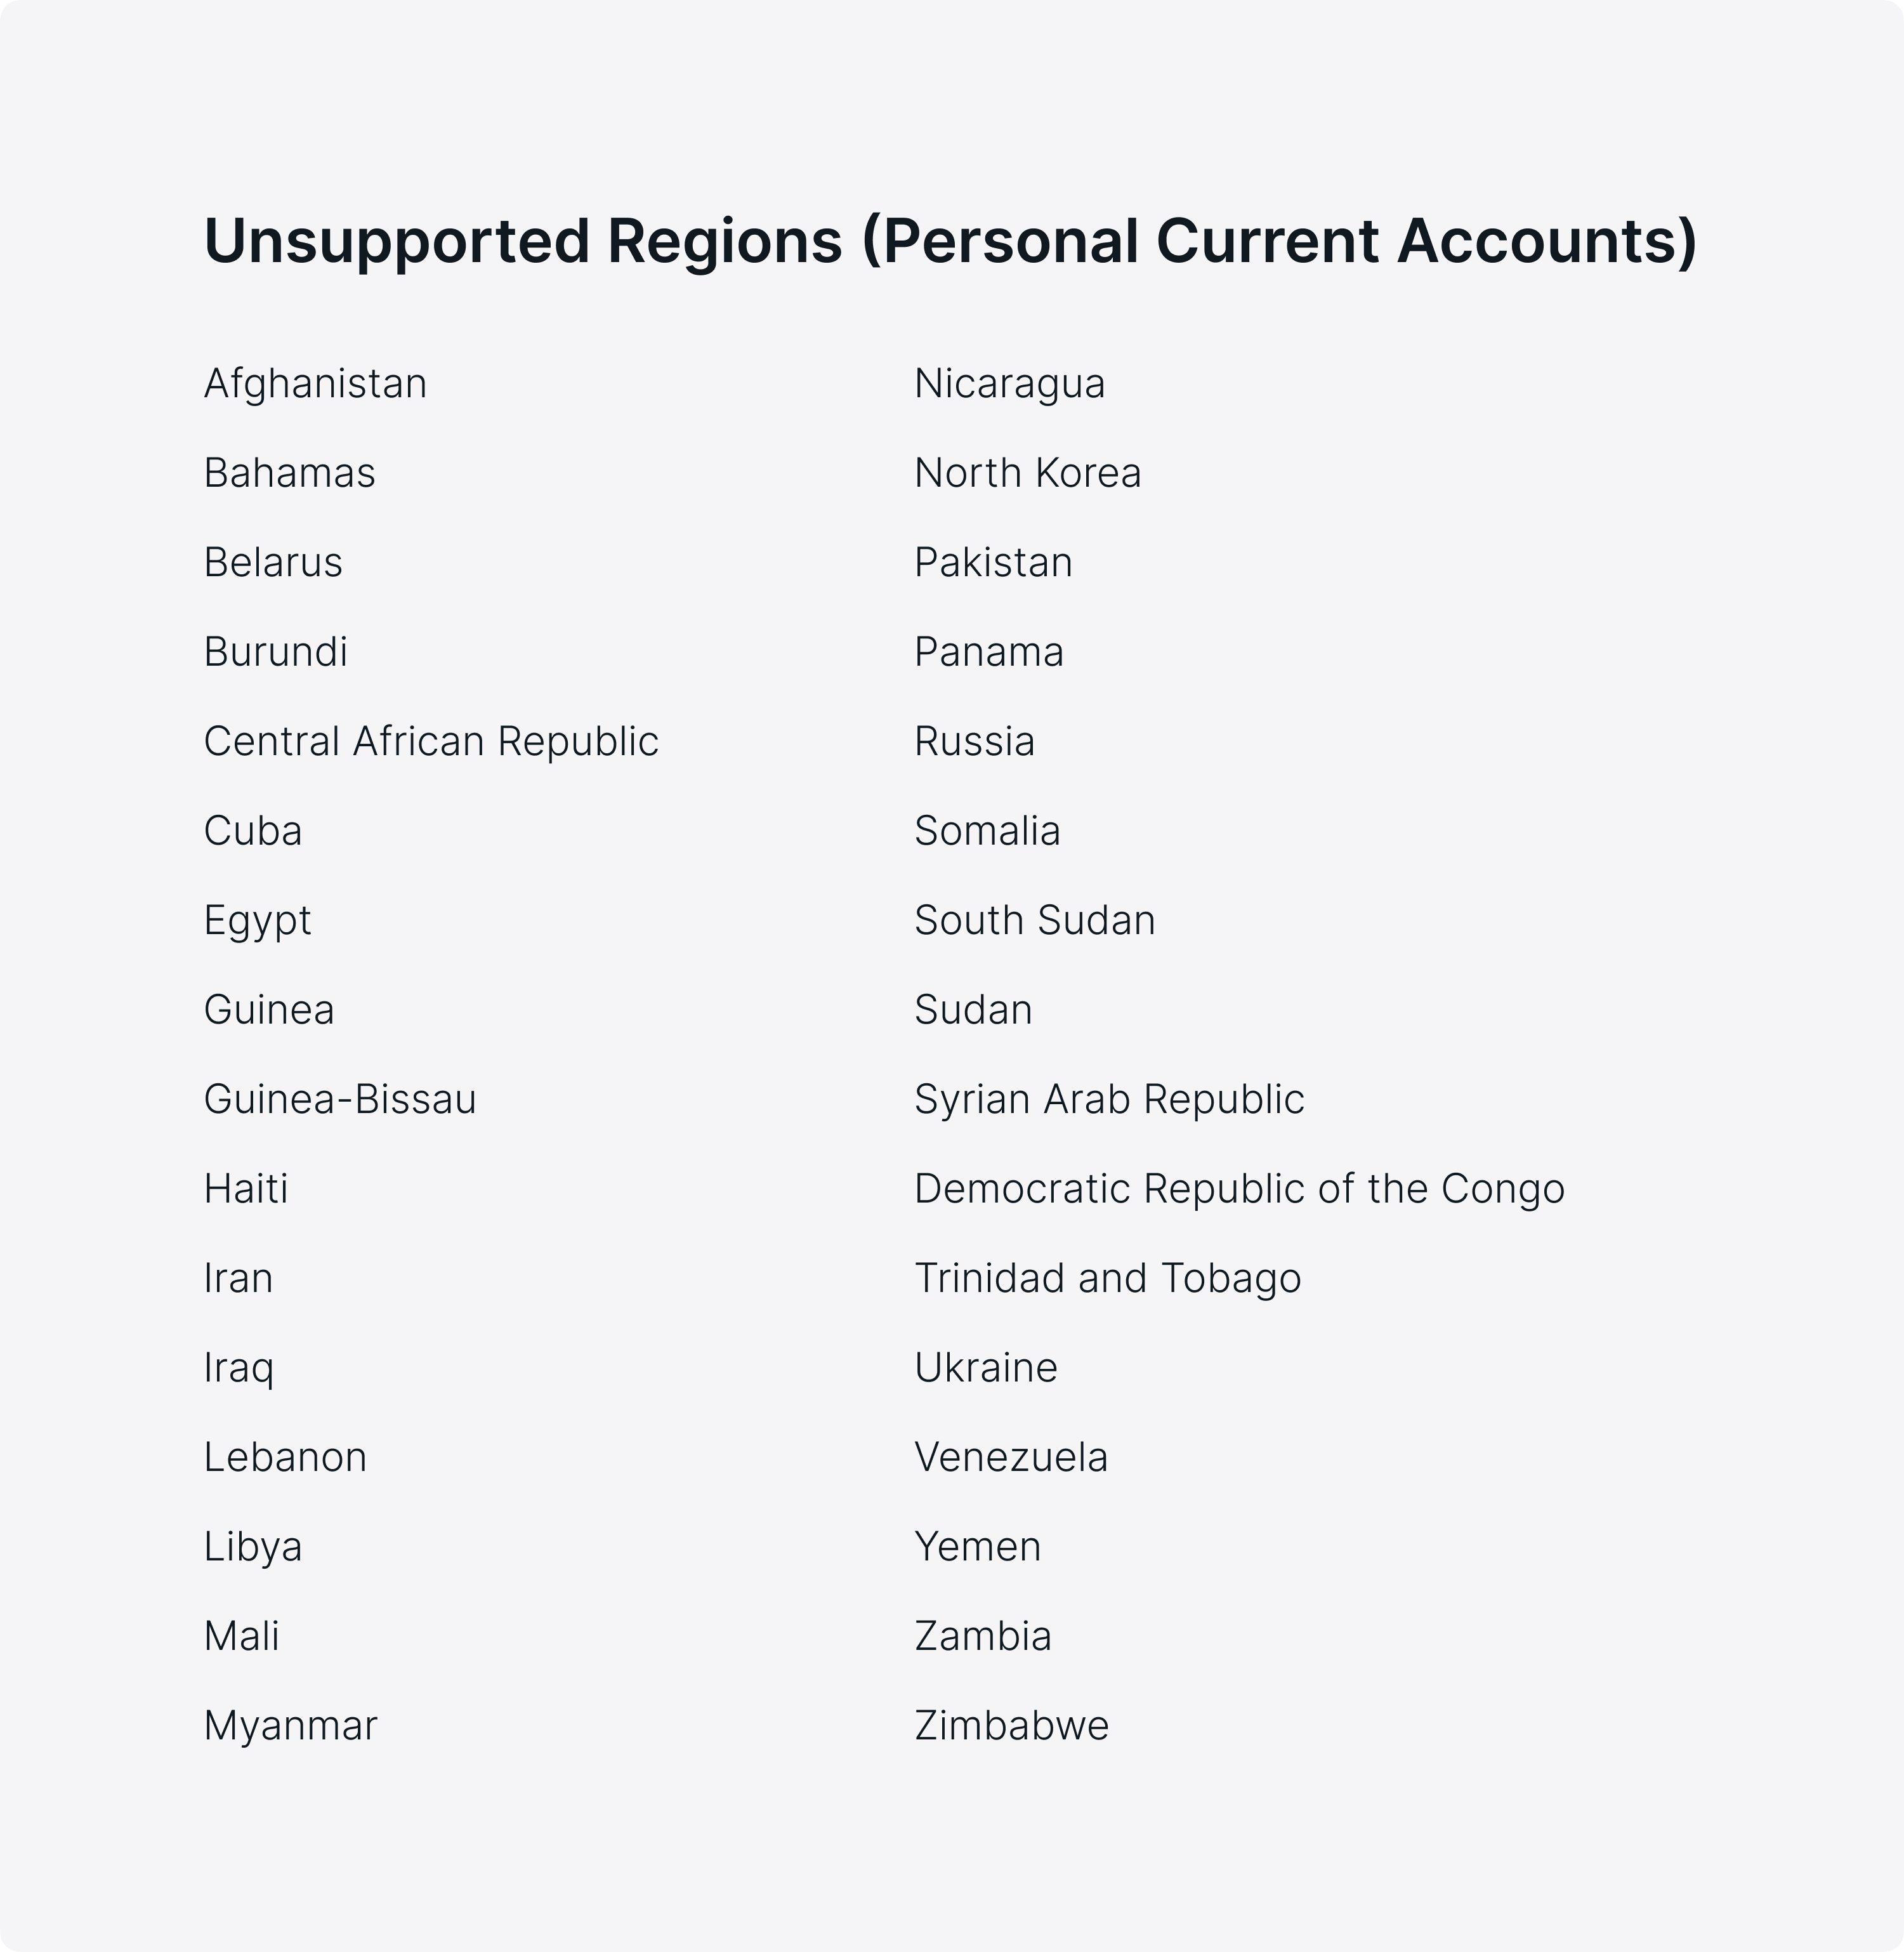Click the South Sudan entry

pyautogui.click(x=1035, y=920)
